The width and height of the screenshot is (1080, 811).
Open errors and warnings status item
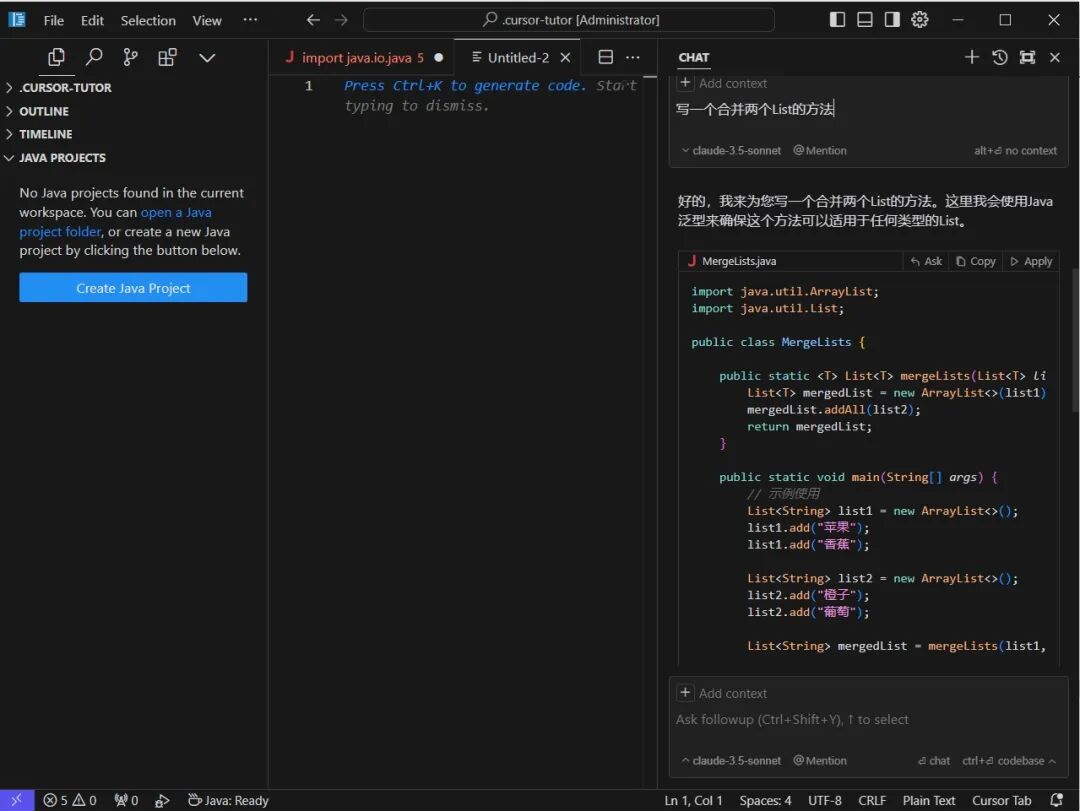tap(70, 801)
